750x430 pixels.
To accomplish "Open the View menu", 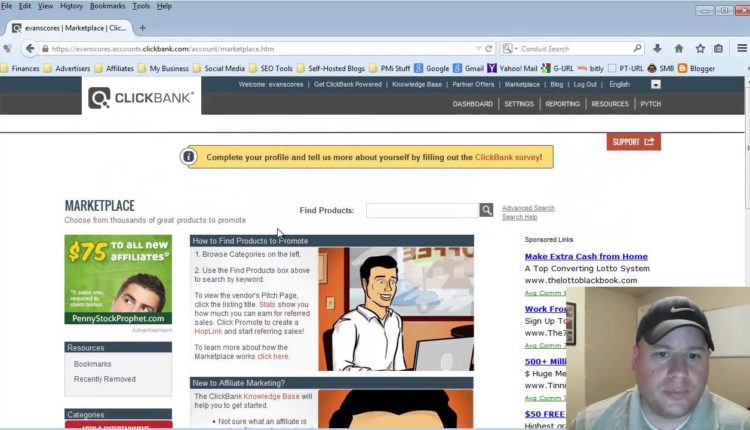I will click(x=45, y=6).
